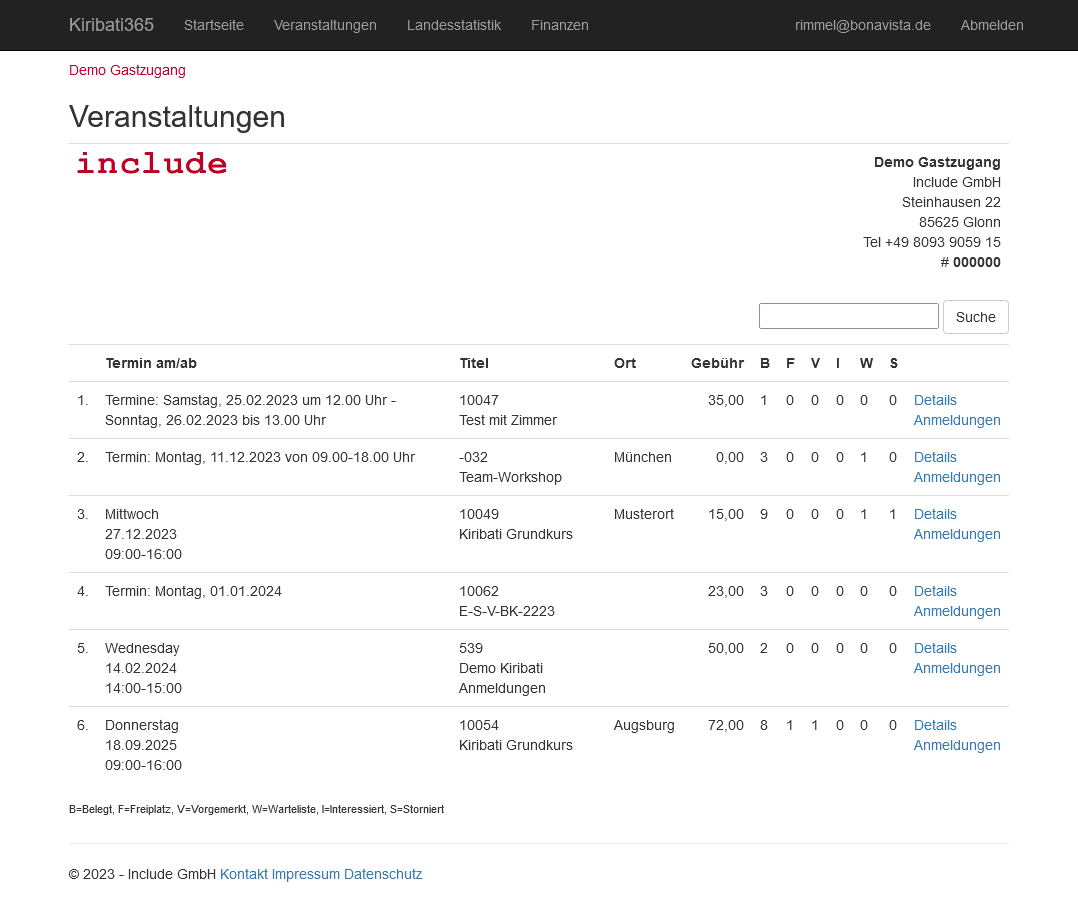Click the Musterort location cell
This screenshot has height=914, width=1078.
(x=644, y=514)
